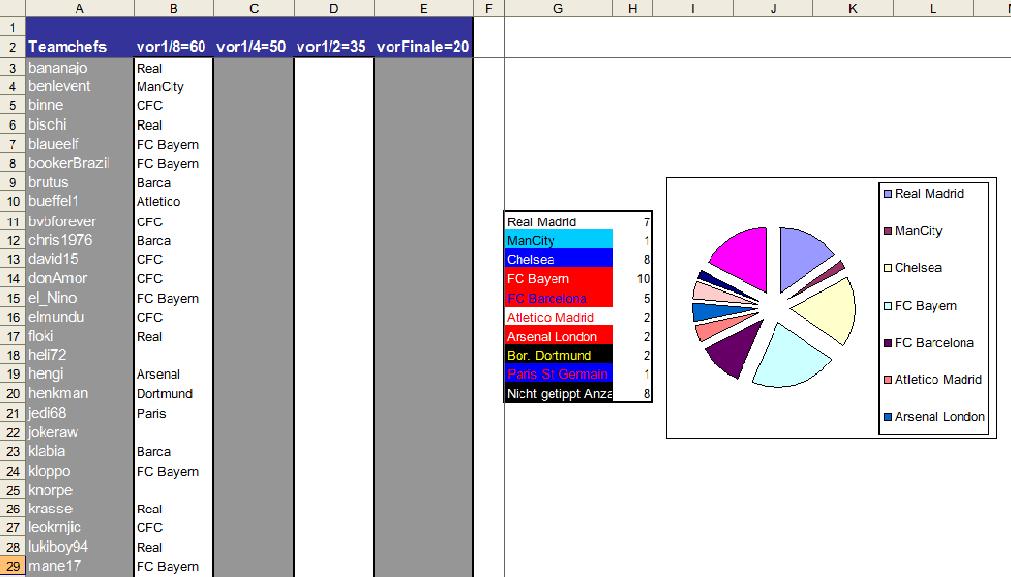Screen dimensions: 1011x577
Task: Select row 3 header
Action: 13,68
